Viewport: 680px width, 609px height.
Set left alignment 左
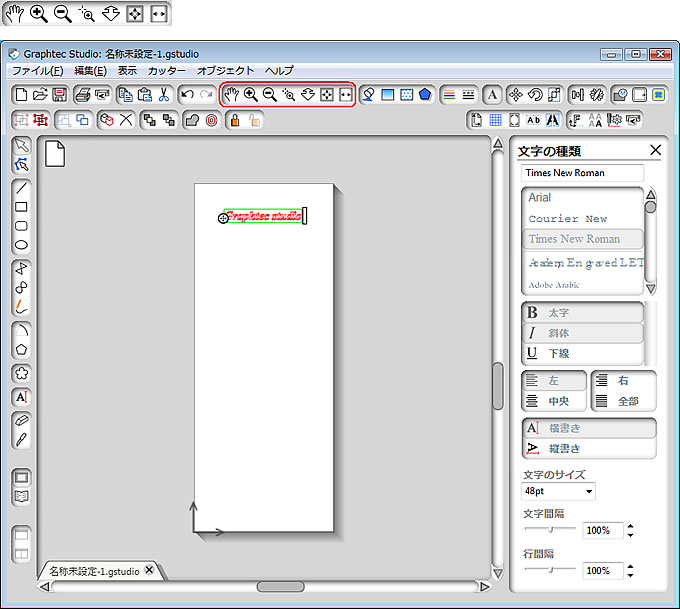[x=554, y=381]
